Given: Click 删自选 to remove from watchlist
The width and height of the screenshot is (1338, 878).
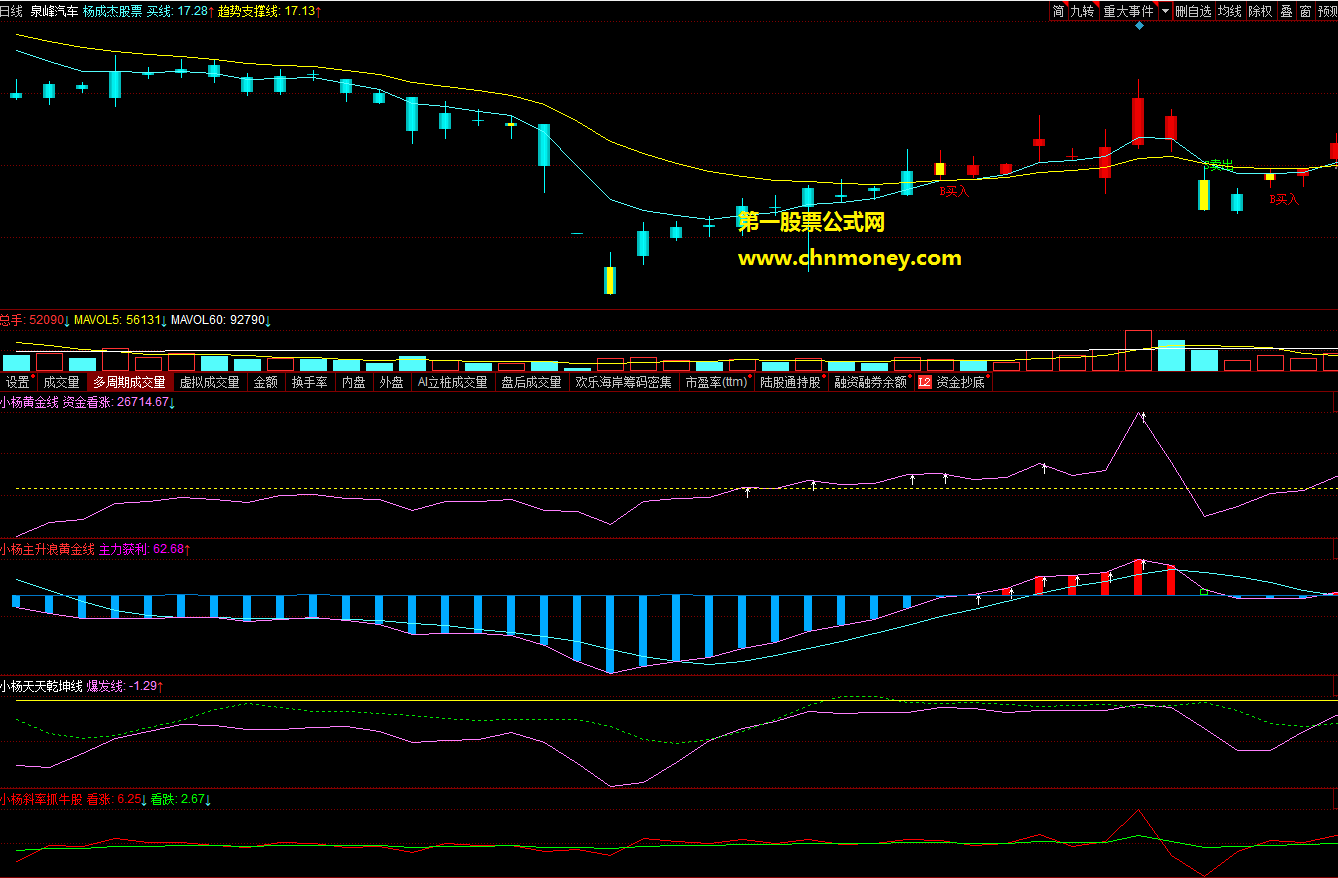Looking at the screenshot, I should point(1193,11).
